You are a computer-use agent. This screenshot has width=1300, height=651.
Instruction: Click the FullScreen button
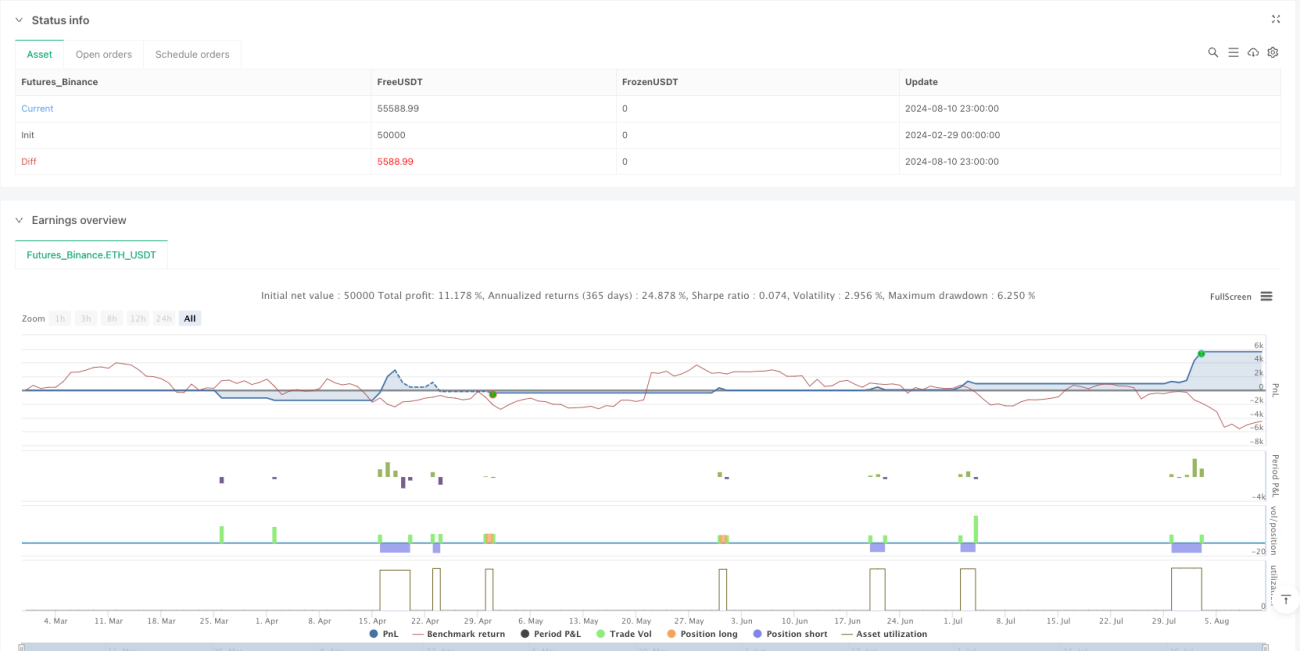(1230, 296)
